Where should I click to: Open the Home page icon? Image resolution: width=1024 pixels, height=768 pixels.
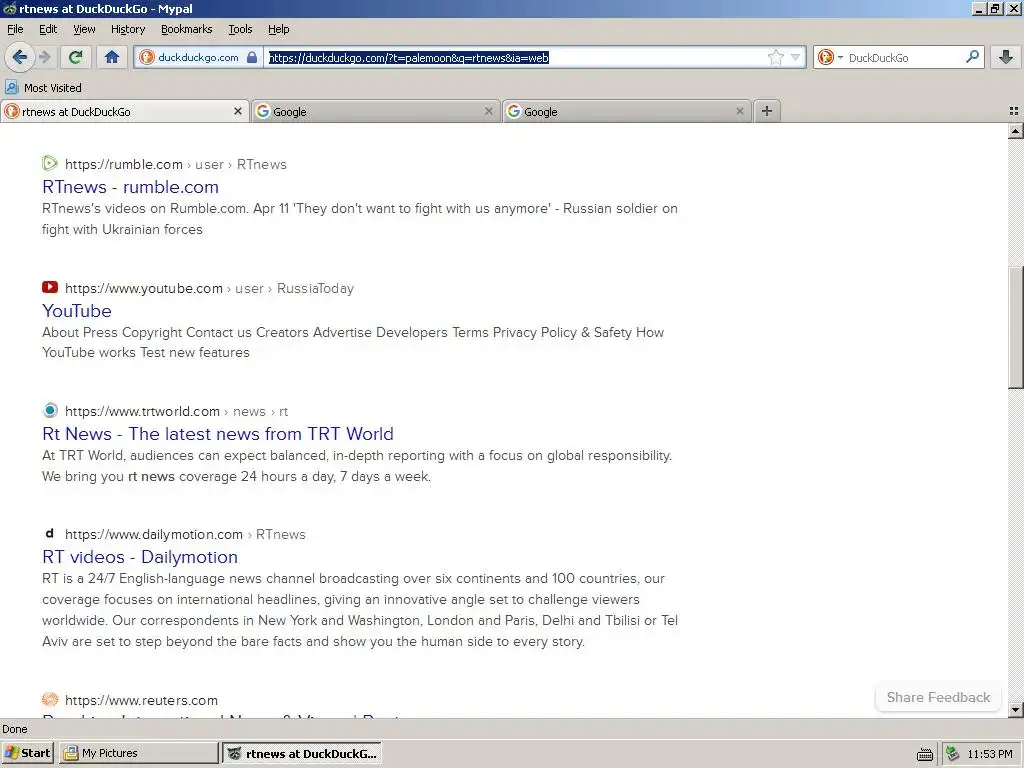112,57
